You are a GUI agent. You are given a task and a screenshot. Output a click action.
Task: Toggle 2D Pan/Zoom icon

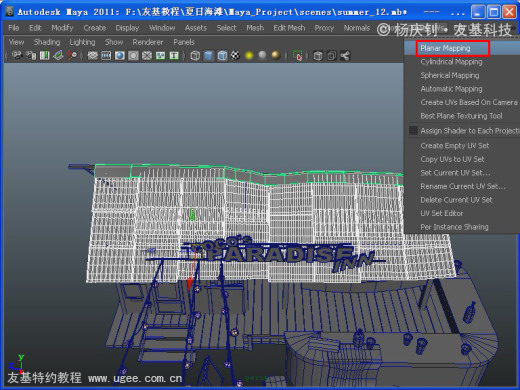[71, 55]
